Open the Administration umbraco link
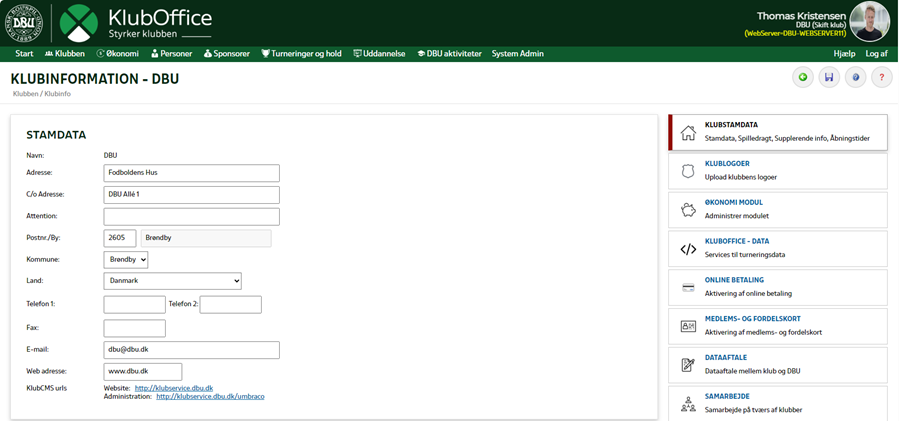 (x=210, y=396)
